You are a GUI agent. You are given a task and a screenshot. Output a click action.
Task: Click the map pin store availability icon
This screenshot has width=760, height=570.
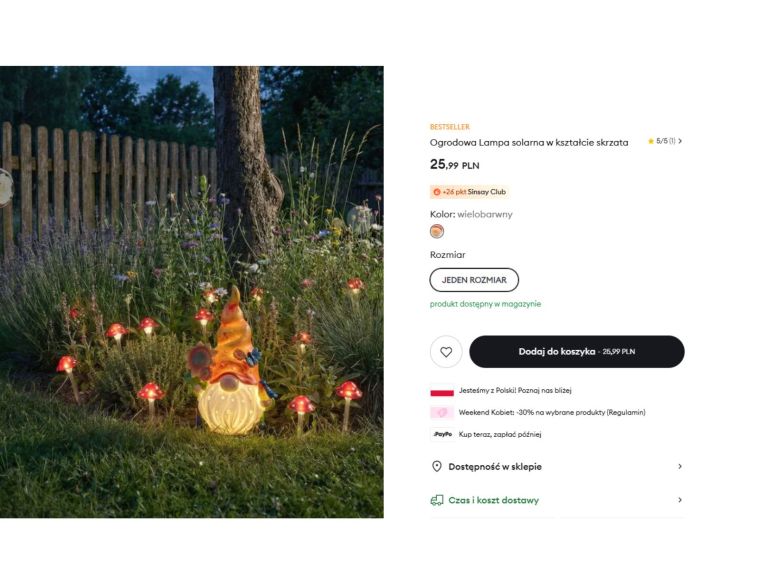pyautogui.click(x=437, y=467)
